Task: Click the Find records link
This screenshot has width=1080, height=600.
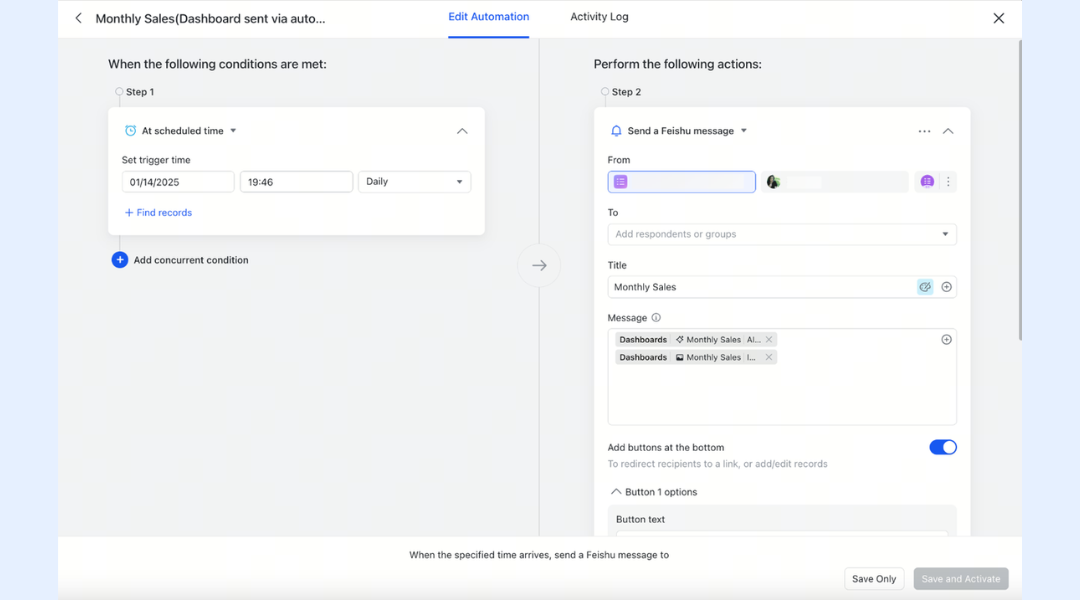Action: click(158, 213)
